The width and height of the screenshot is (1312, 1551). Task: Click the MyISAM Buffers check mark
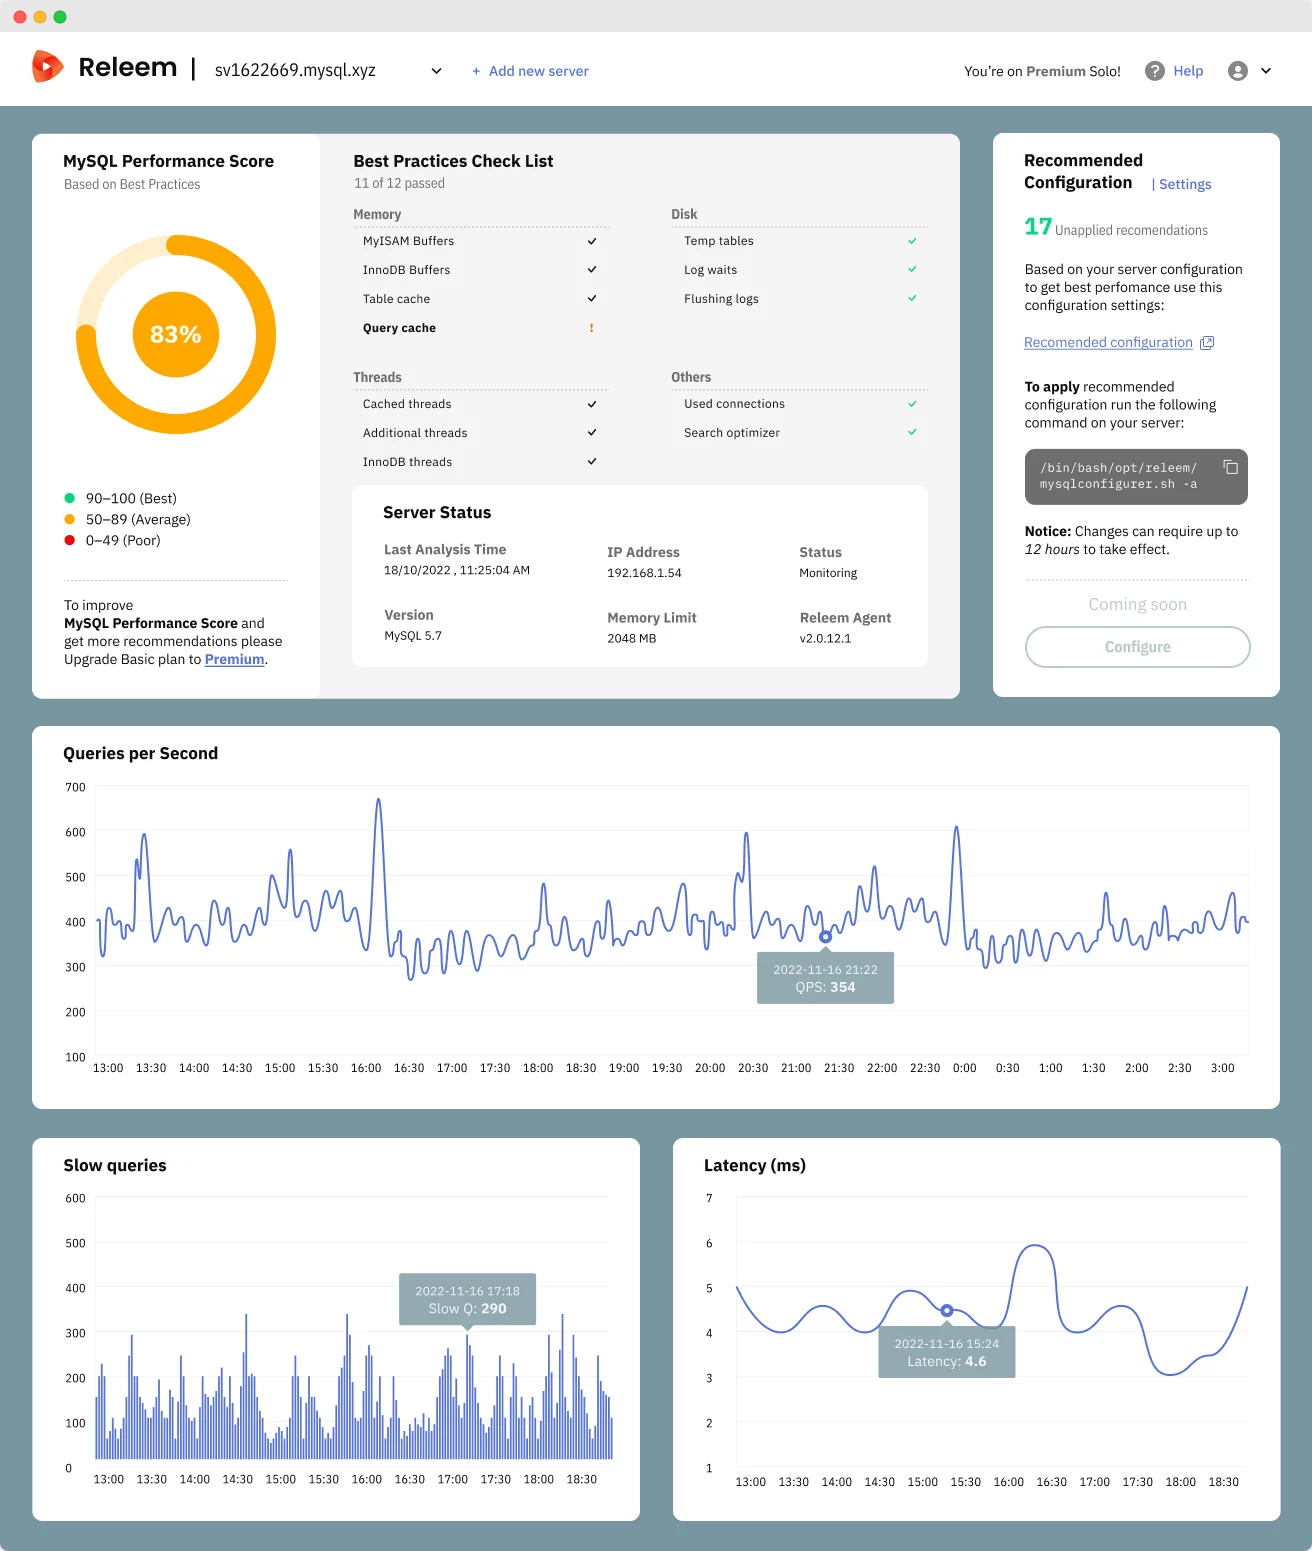(592, 241)
